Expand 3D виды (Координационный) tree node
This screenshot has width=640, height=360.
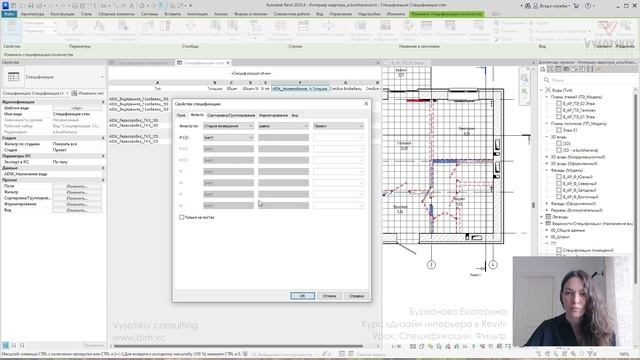[x=547, y=157]
